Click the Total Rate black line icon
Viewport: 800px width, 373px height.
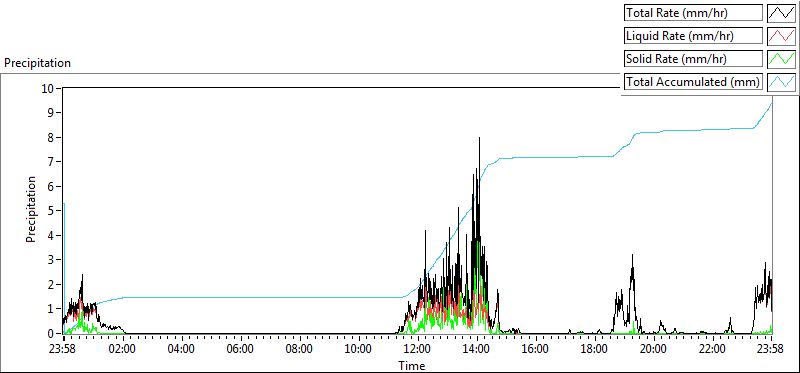pyautogui.click(x=781, y=13)
